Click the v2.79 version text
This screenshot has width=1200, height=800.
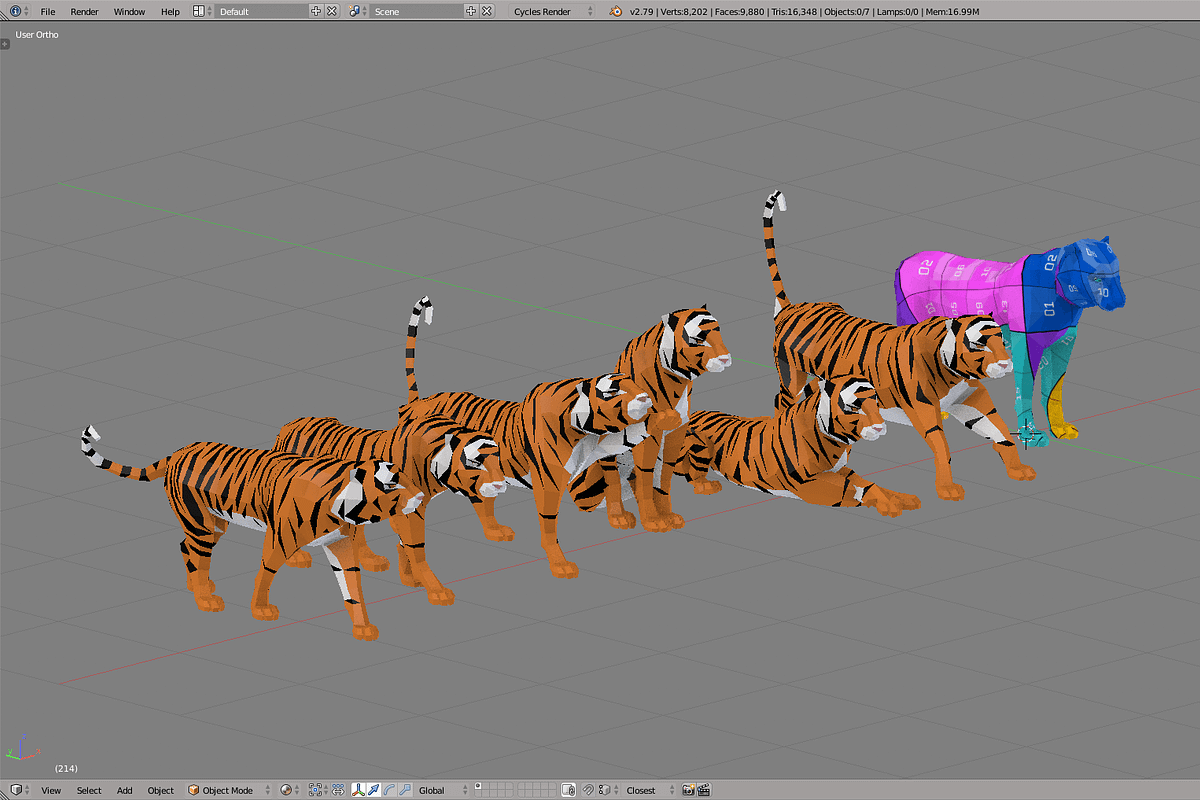coord(640,11)
